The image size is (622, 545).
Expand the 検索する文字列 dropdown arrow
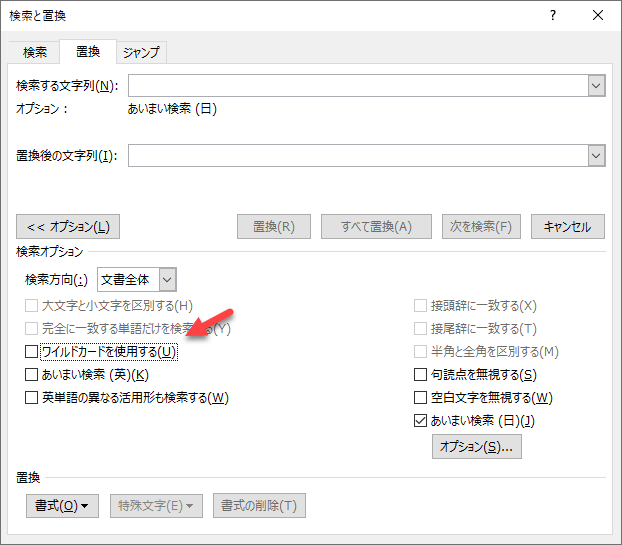pos(596,86)
